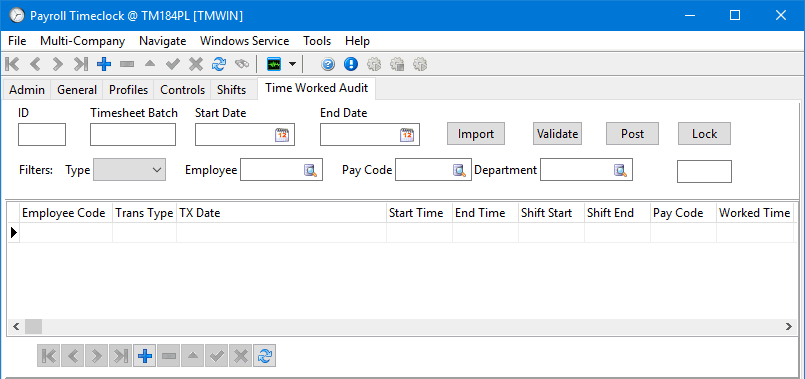Click the binoculars Search icon in toolbar

tap(242, 64)
